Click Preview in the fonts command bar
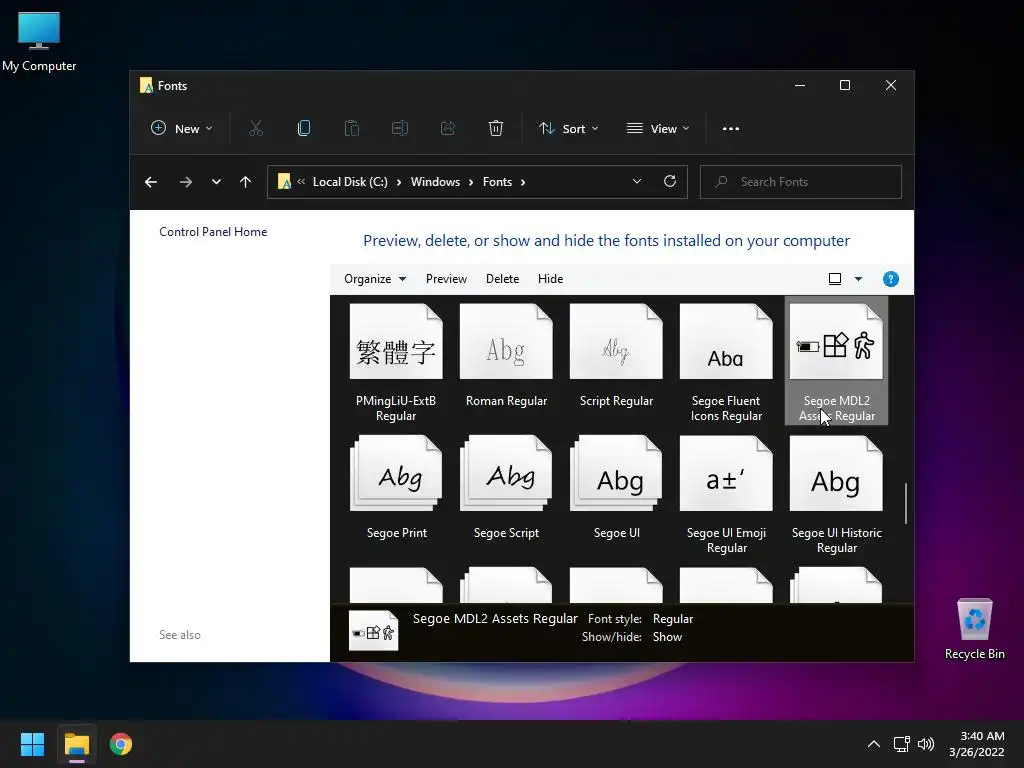The width and height of the screenshot is (1024, 768). click(x=446, y=279)
